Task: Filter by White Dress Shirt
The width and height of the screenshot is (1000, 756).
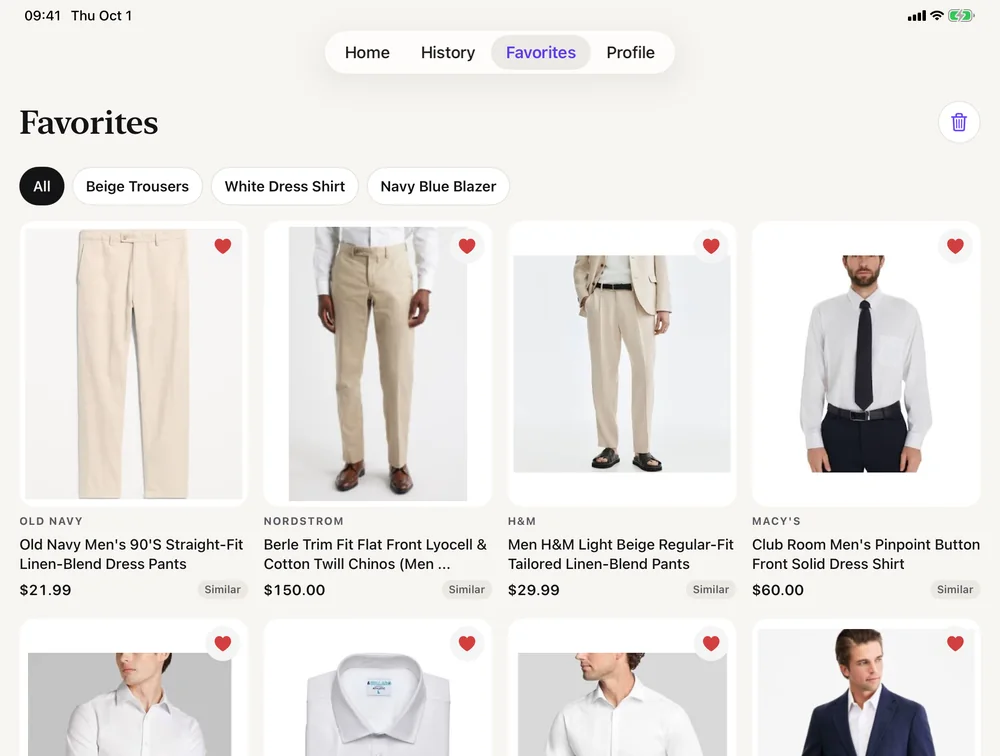Action: (284, 186)
